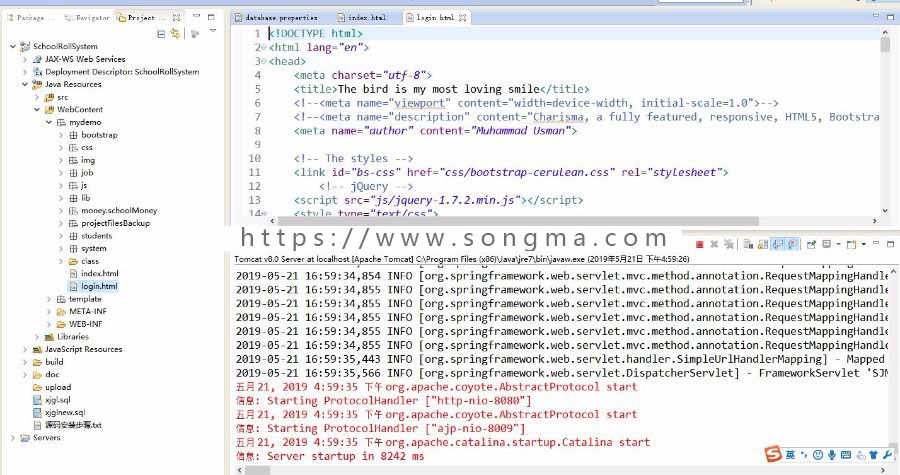Switch to Navigator tab

tap(87, 18)
